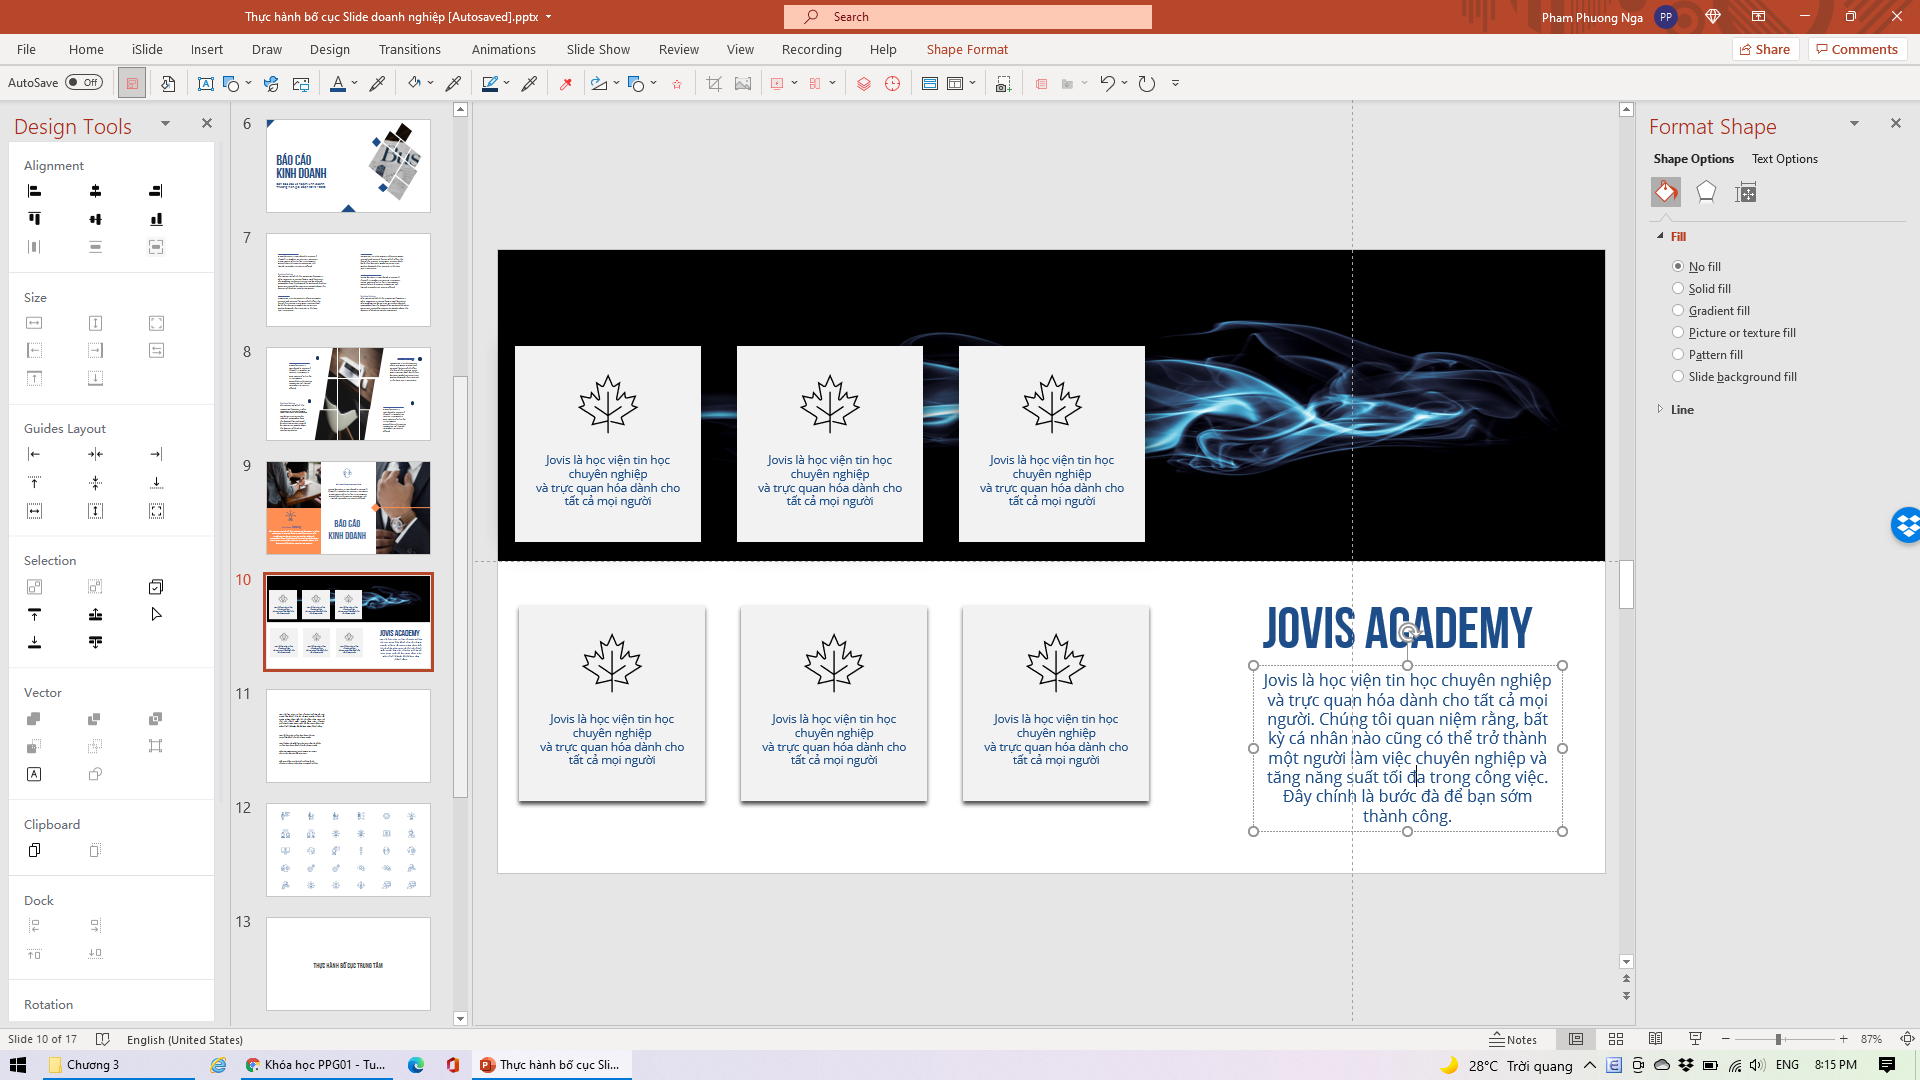Viewport: 1920px width, 1080px height.
Task: Click the Notes button in status bar
Action: (1513, 1039)
